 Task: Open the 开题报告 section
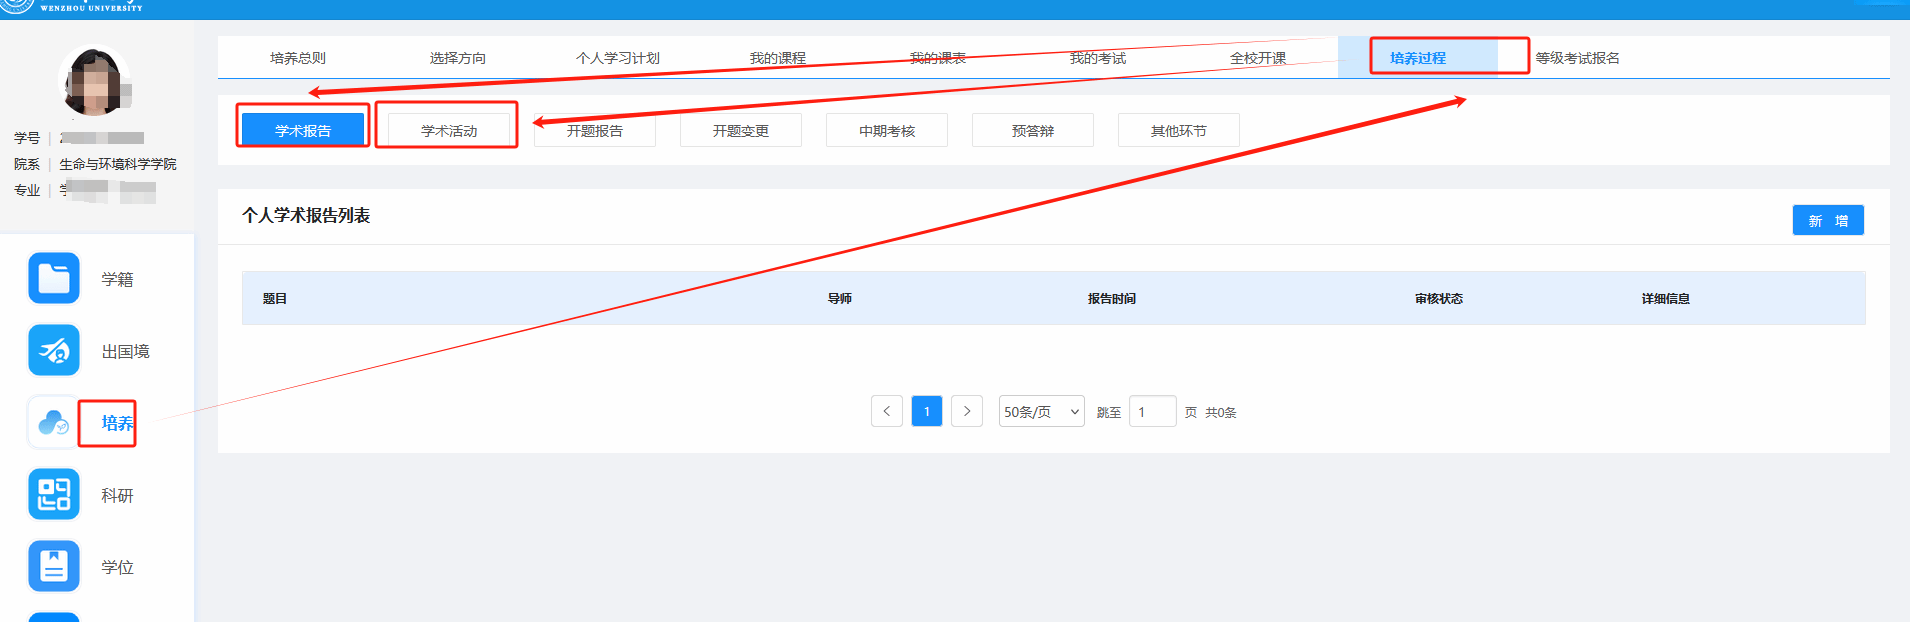point(595,131)
